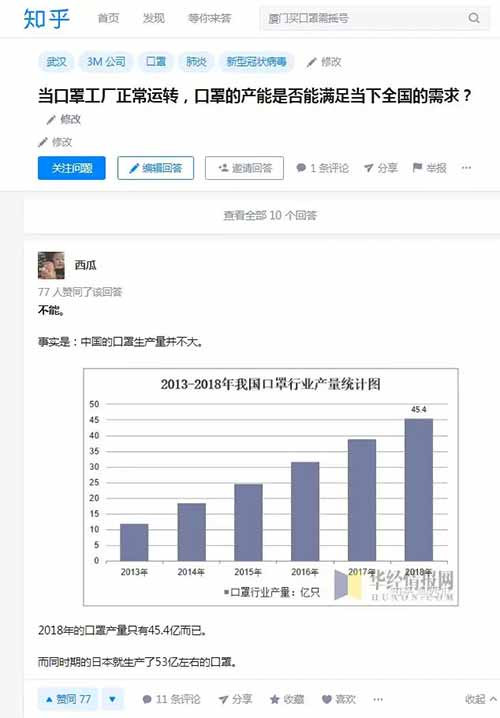Image resolution: width=500 pixels, height=718 pixels.
Task: Open the 武汉 topic tag
Action: coord(56,62)
